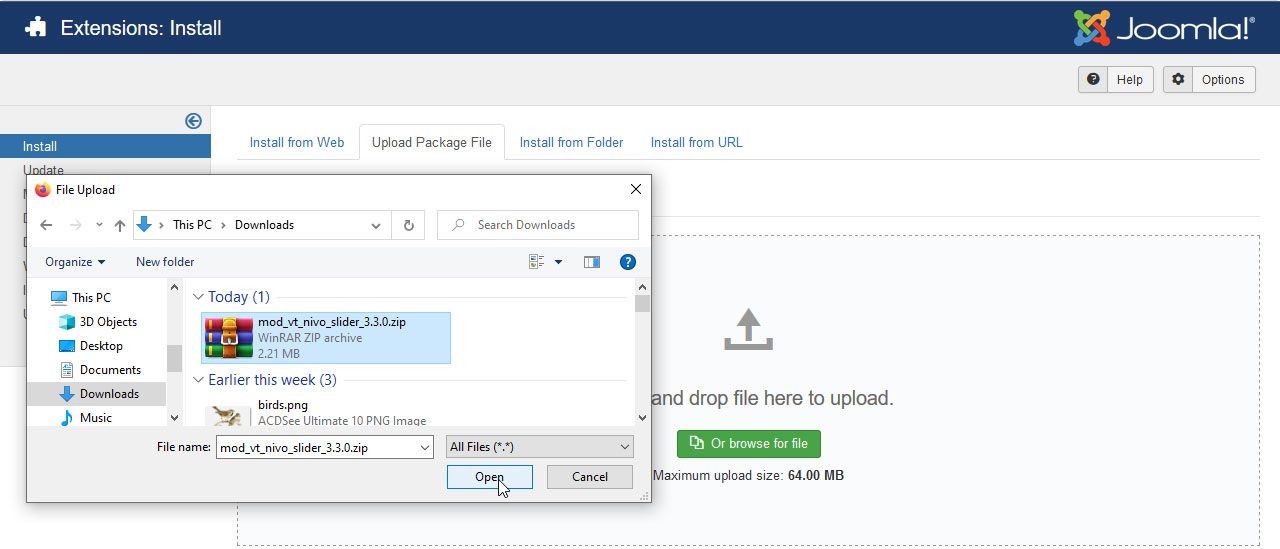This screenshot has height=549, width=1280.
Task: Expand the All Files type dropdown
Action: pos(540,447)
